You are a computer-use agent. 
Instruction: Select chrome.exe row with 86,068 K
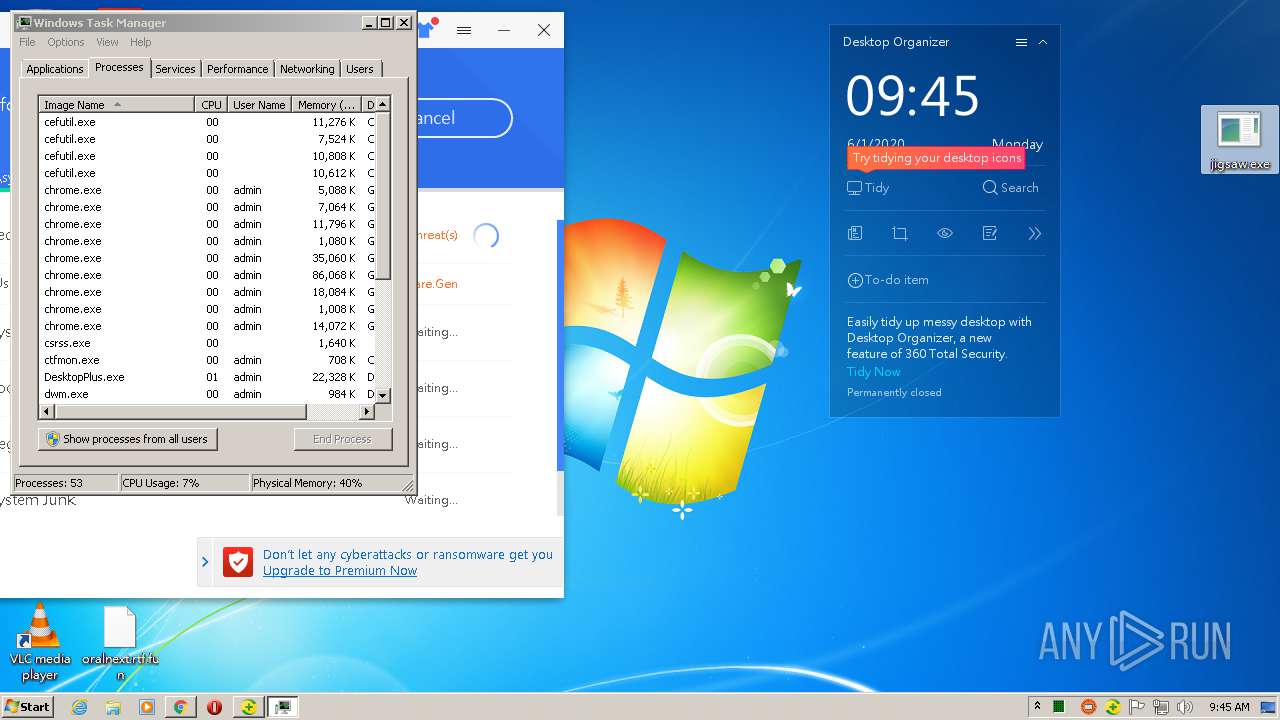tap(207, 275)
